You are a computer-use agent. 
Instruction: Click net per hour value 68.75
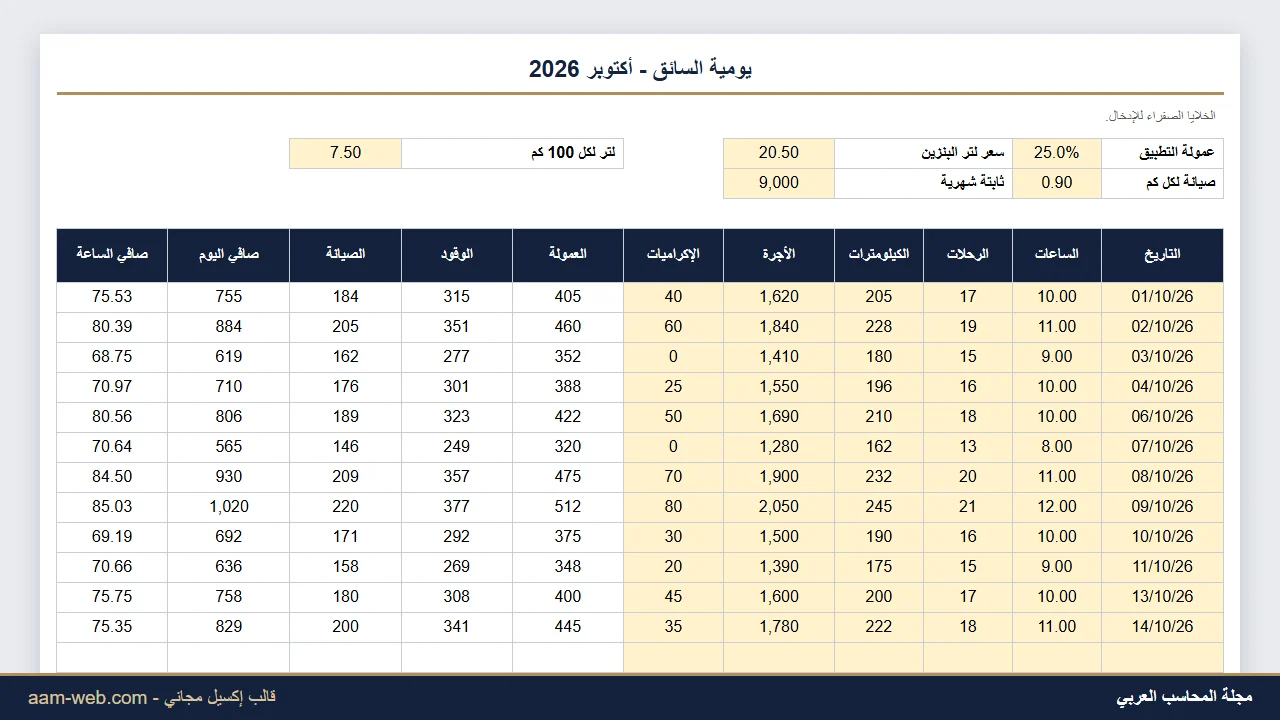[x=112, y=357]
